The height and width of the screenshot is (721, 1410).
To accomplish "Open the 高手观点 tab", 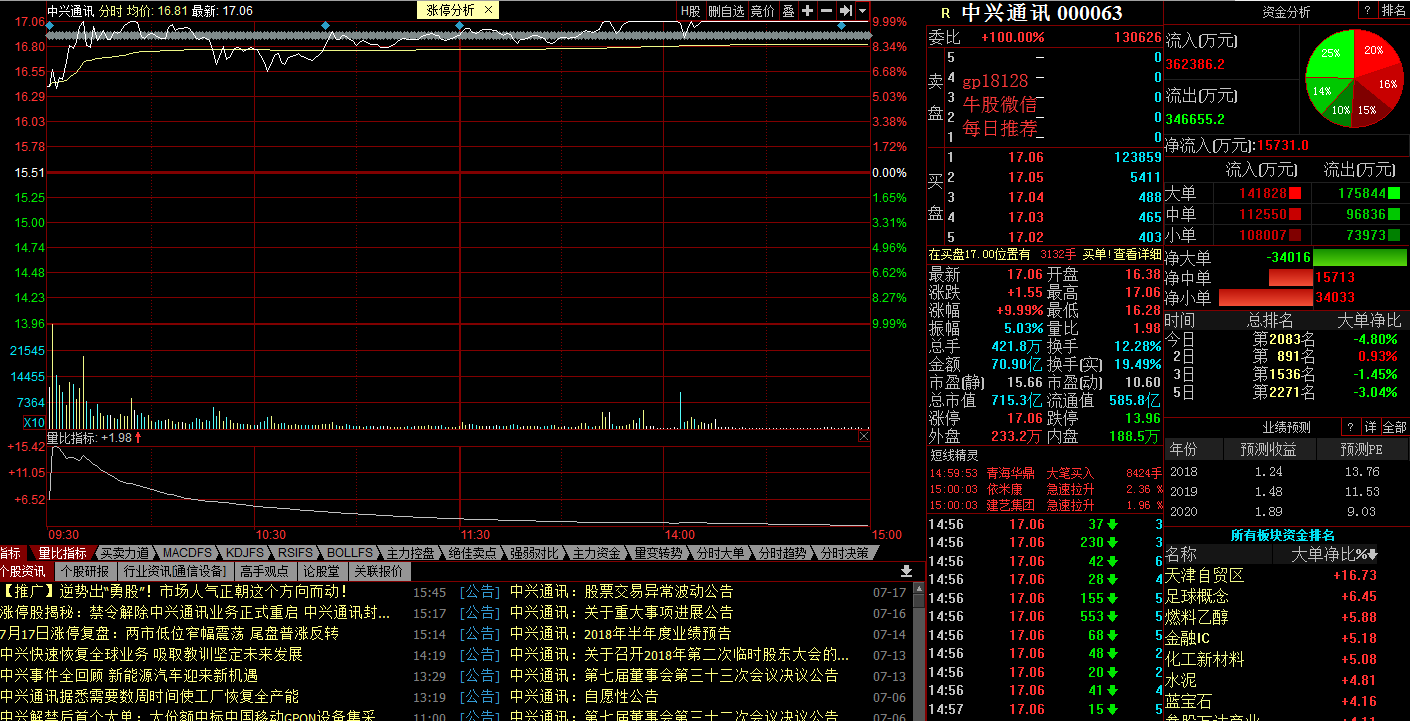I will [x=264, y=572].
